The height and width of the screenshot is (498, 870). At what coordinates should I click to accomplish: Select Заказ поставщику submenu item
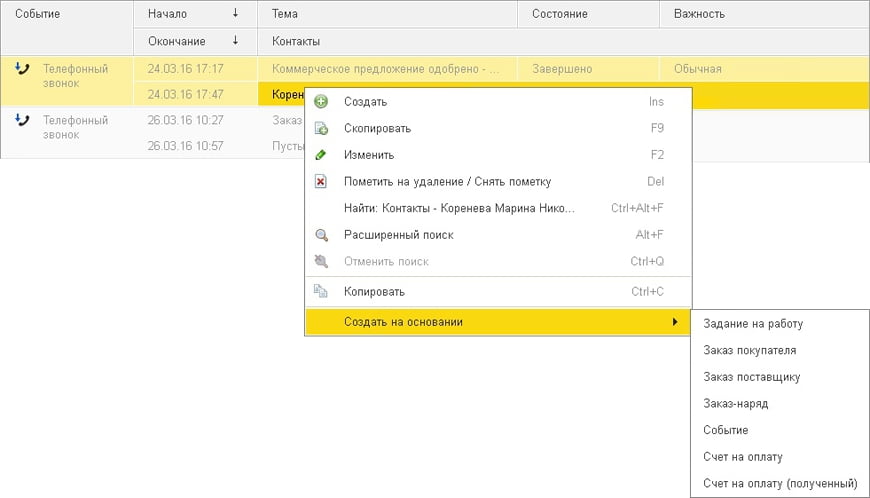(x=780, y=377)
